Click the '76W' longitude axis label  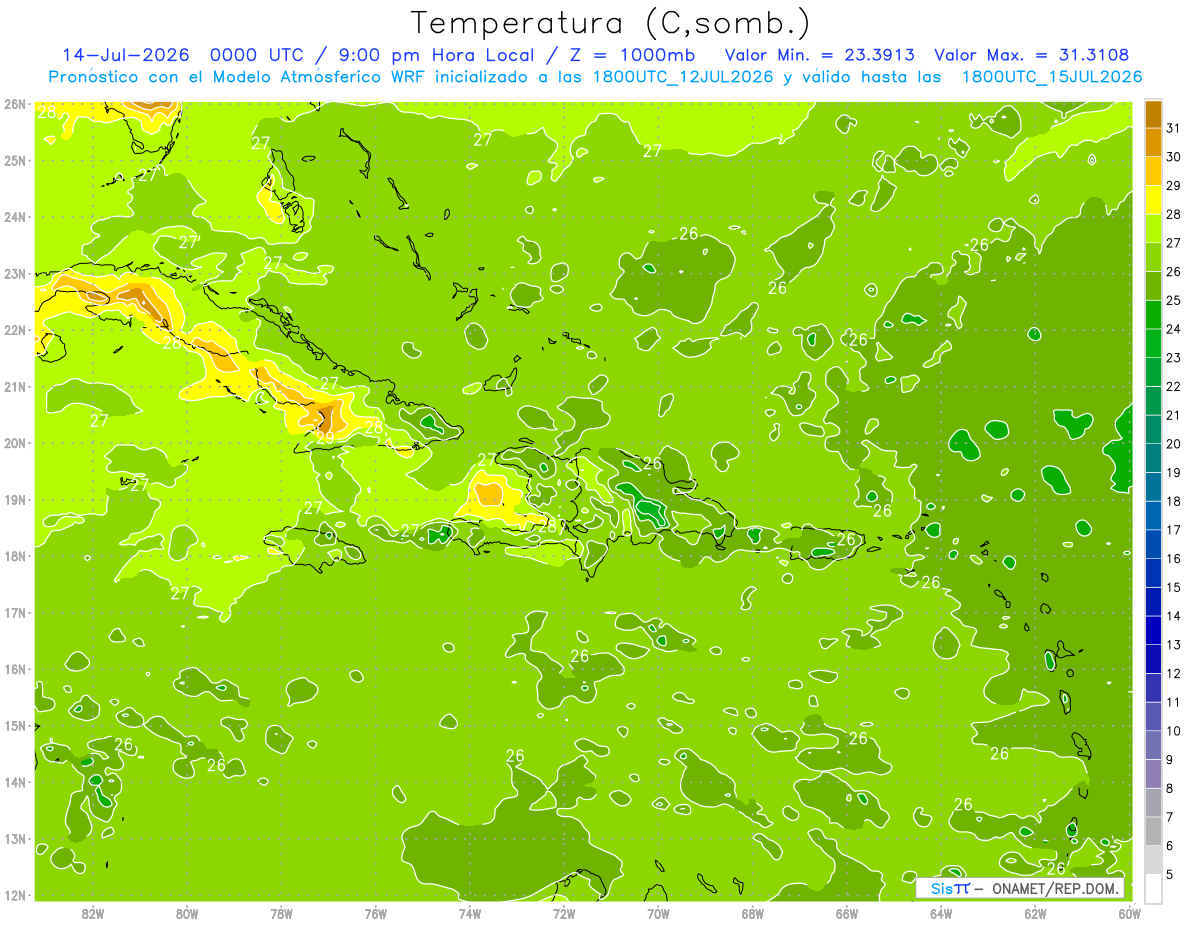click(376, 913)
